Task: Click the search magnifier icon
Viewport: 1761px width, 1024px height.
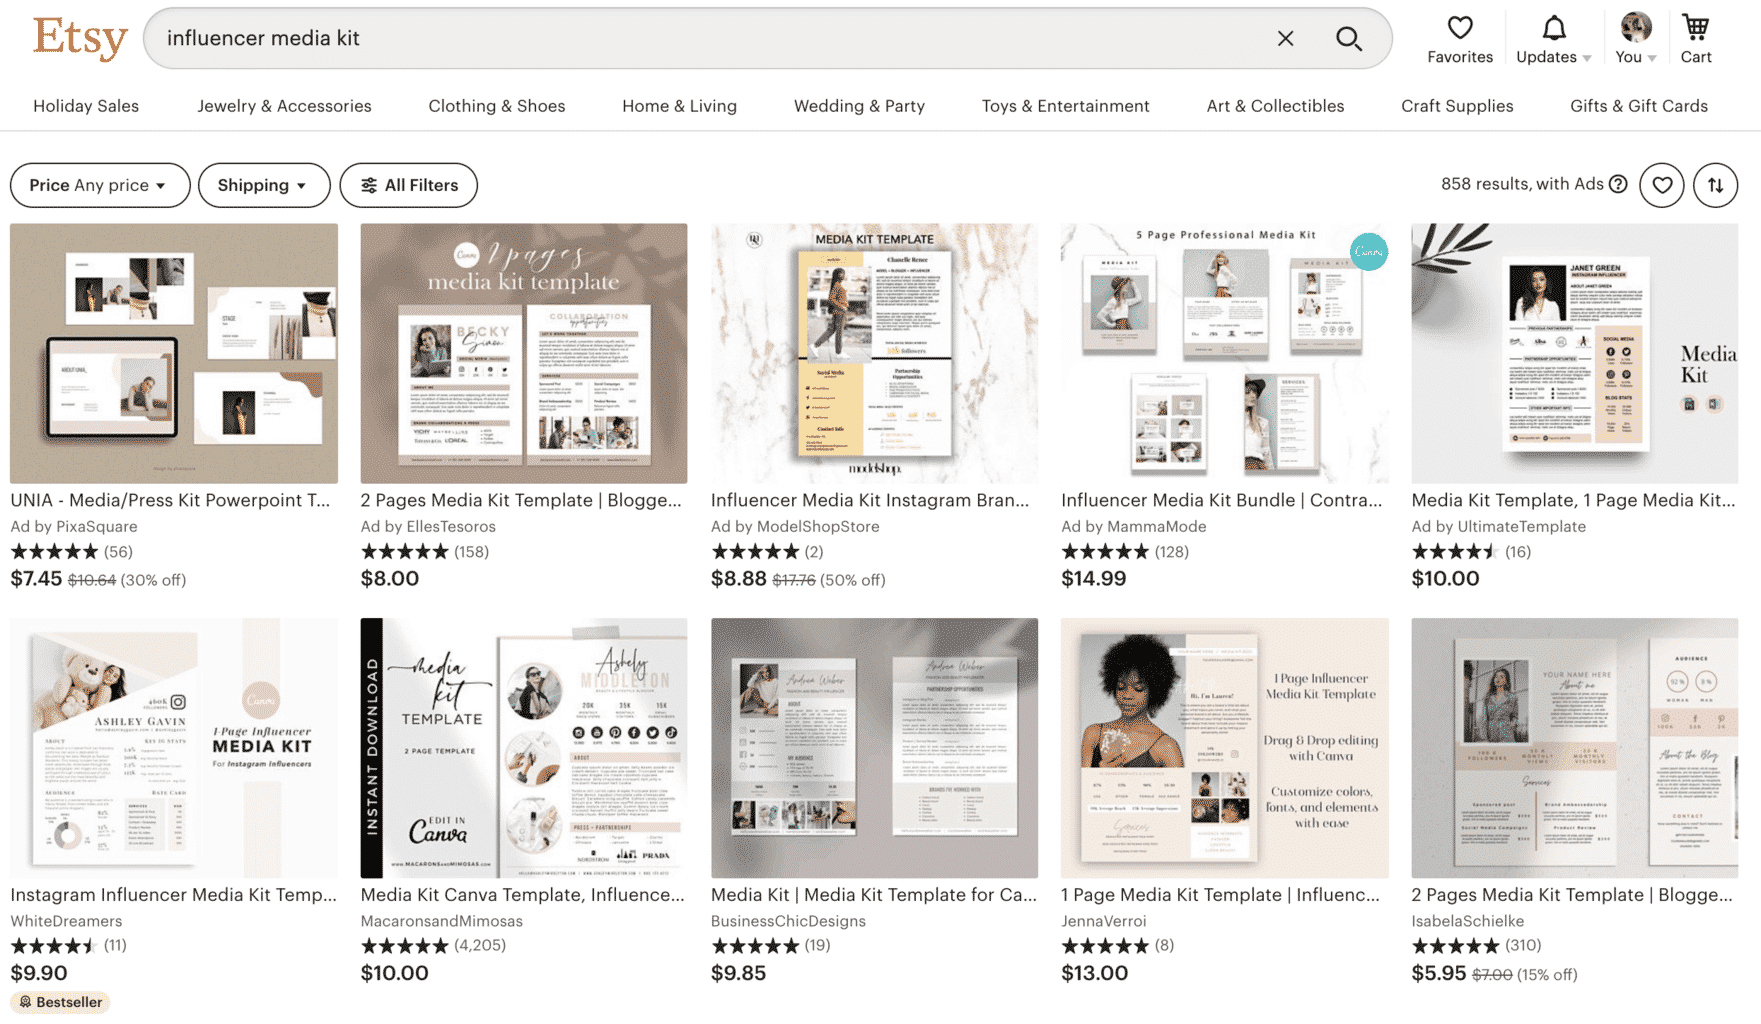Action: click(x=1348, y=38)
